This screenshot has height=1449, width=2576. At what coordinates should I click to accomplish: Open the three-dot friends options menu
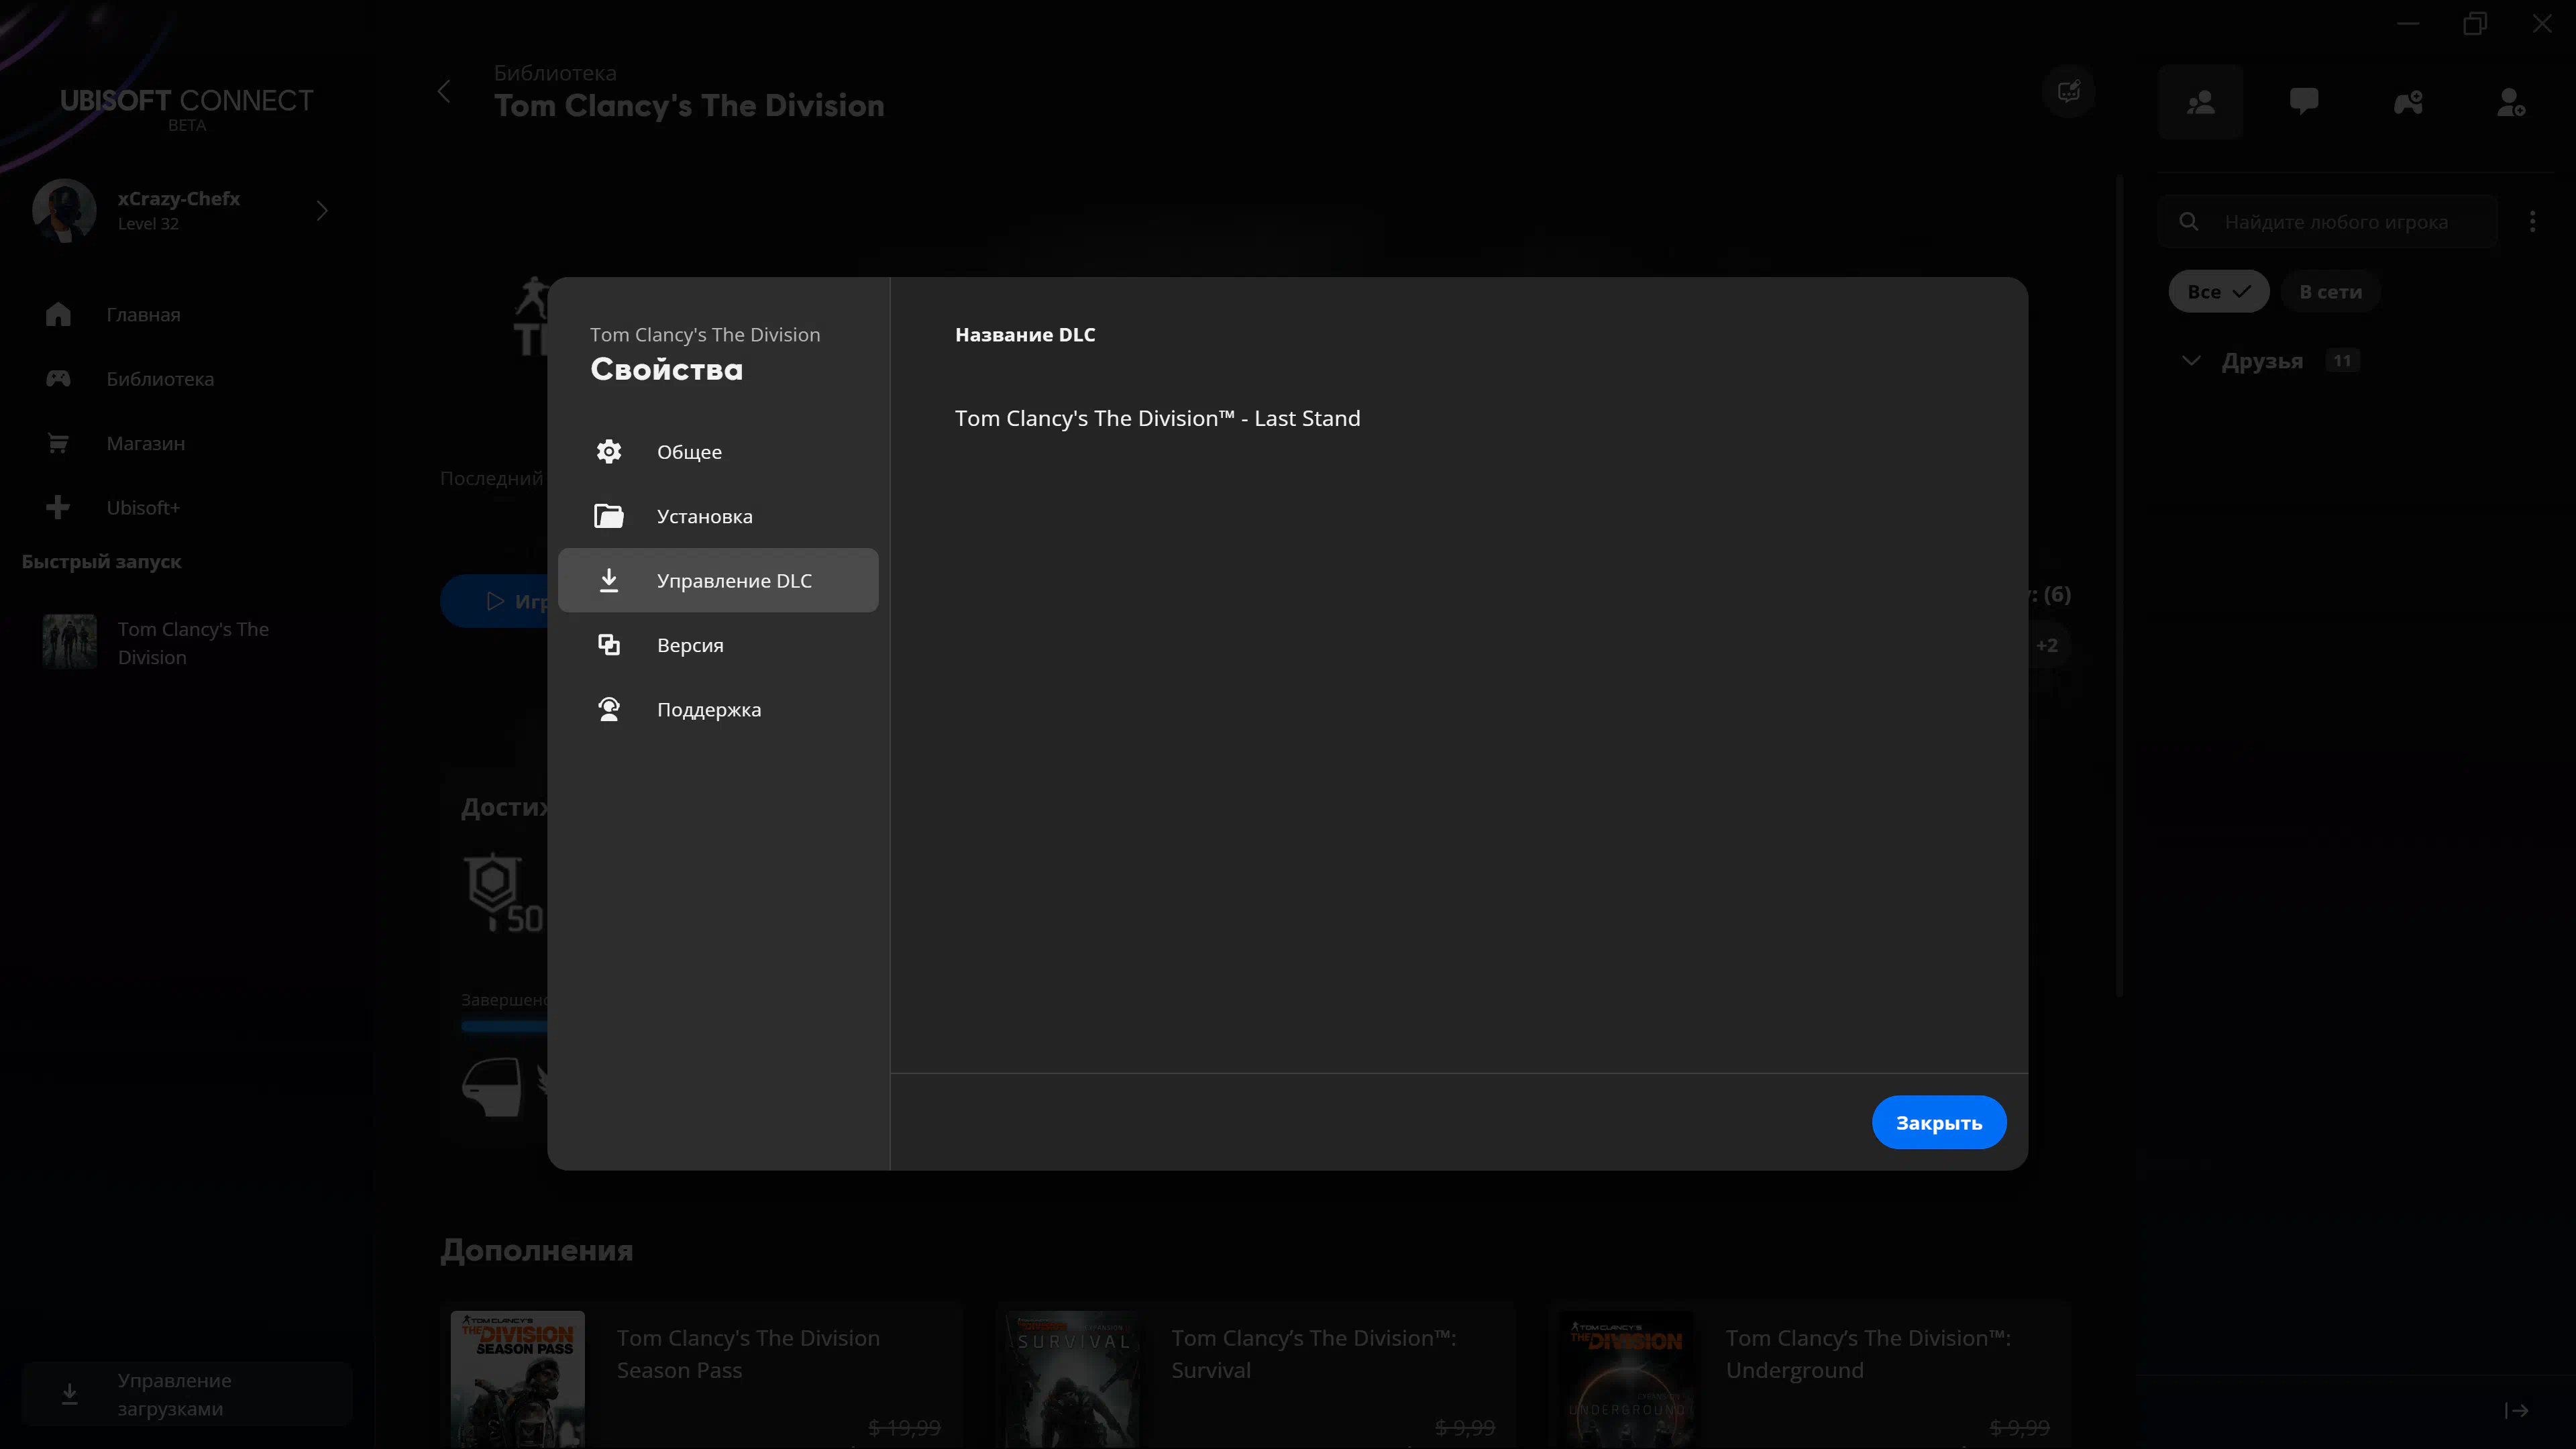(2532, 222)
